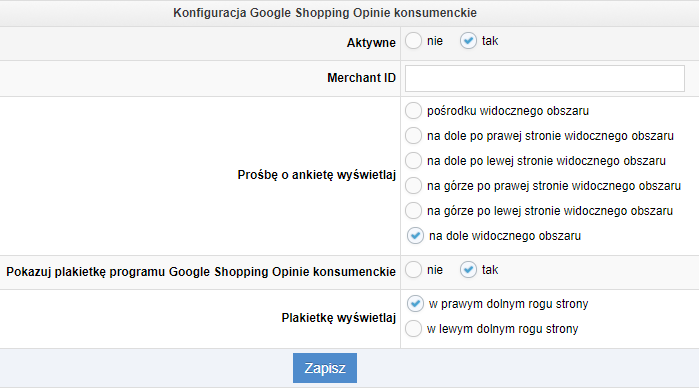Image resolution: width=699 pixels, height=388 pixels.
Task: Set 'Pokazuj plakietkę programu' to tak
Action: 468,270
